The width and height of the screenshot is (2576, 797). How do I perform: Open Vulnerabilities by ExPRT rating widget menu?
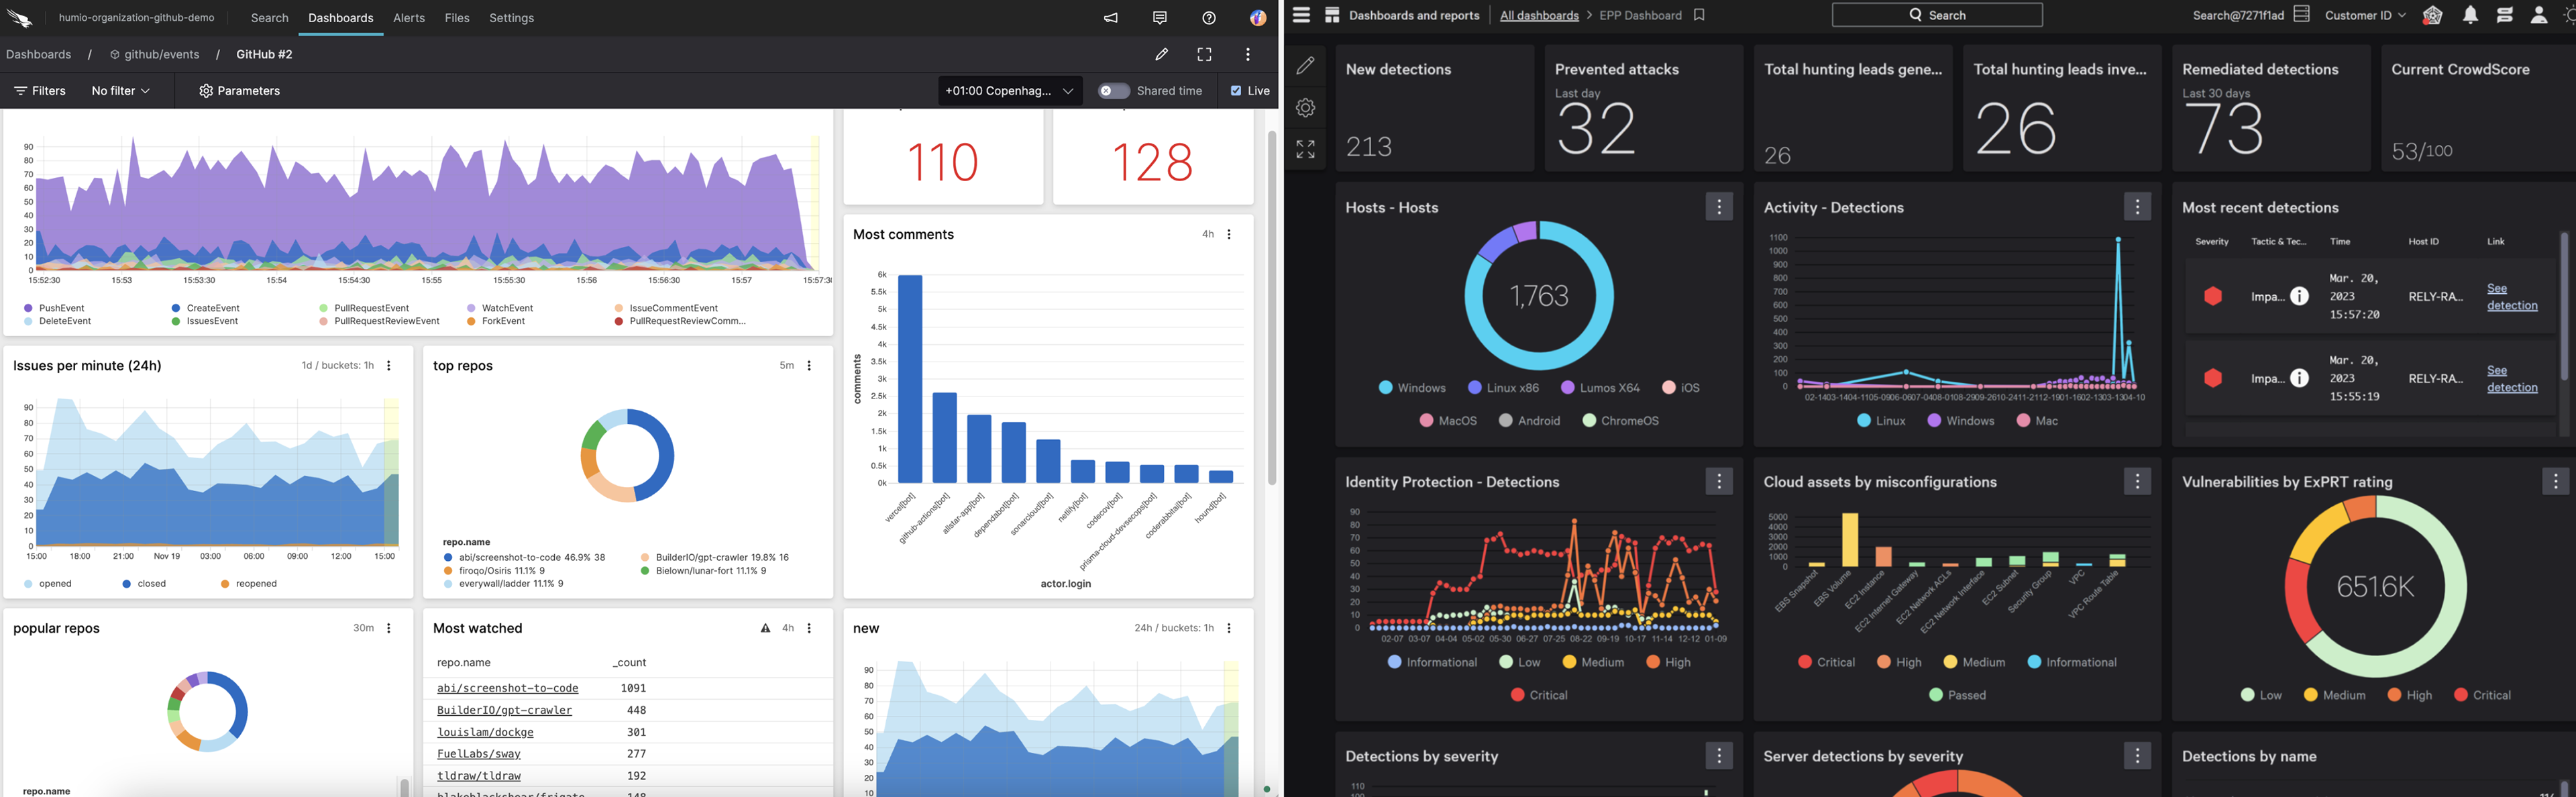(x=2555, y=481)
